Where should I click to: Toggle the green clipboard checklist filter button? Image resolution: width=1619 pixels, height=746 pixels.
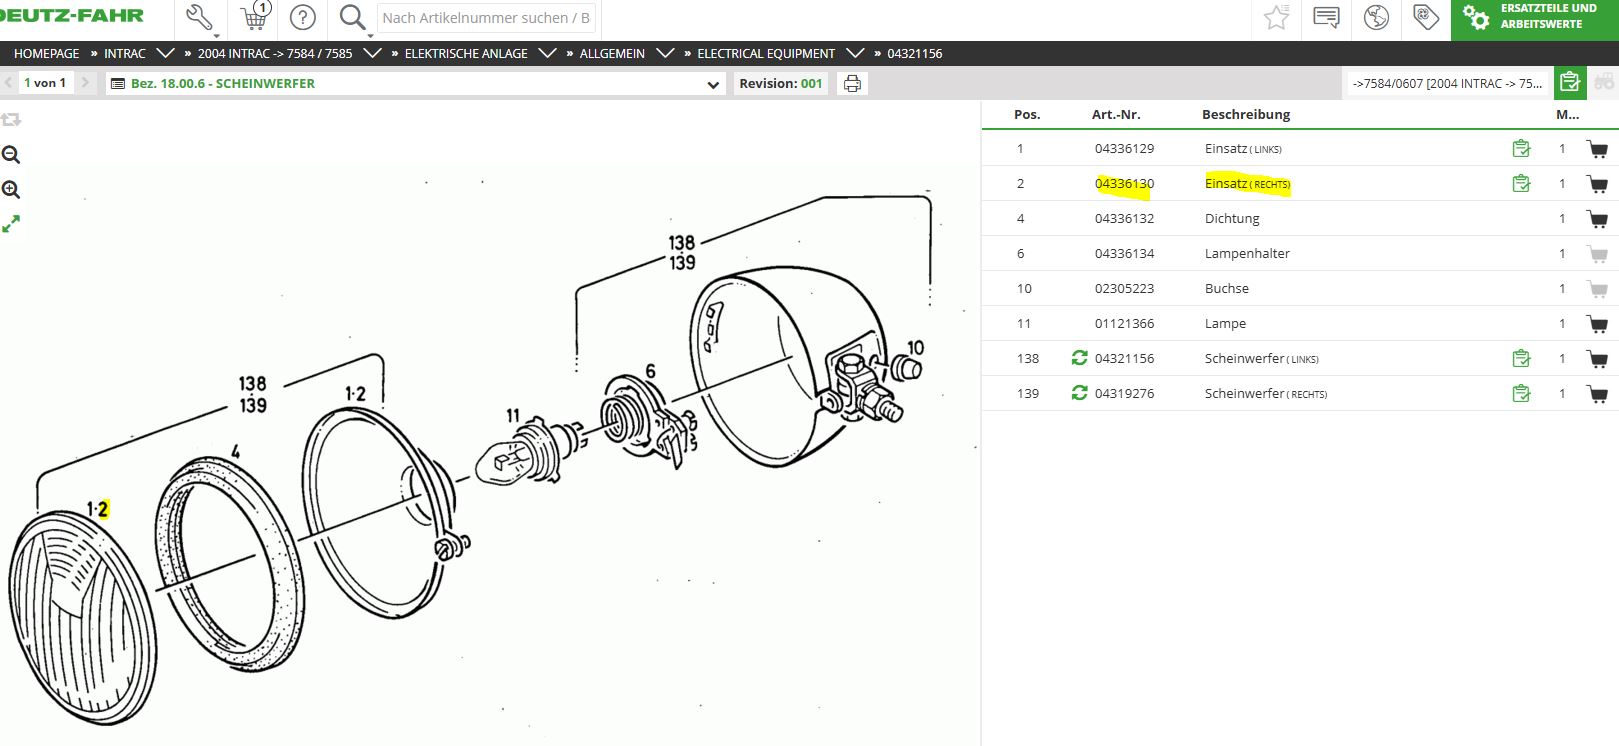[x=1570, y=83]
